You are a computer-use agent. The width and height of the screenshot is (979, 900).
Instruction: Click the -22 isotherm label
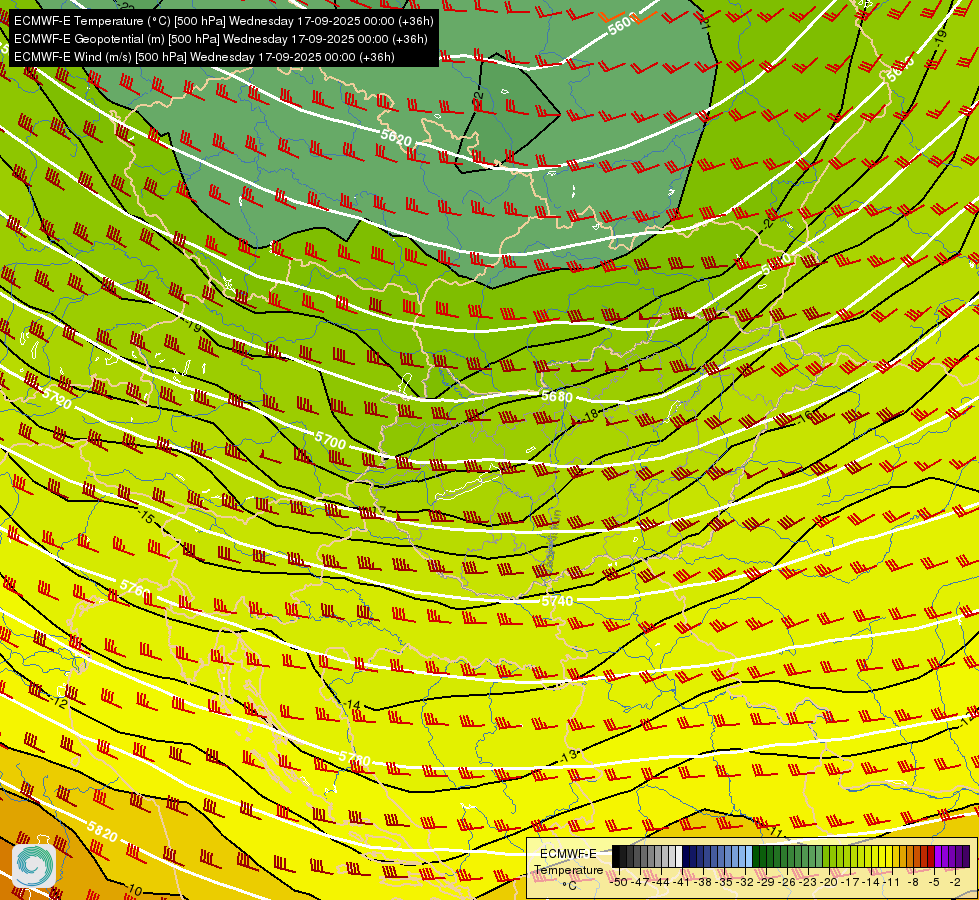tap(479, 101)
